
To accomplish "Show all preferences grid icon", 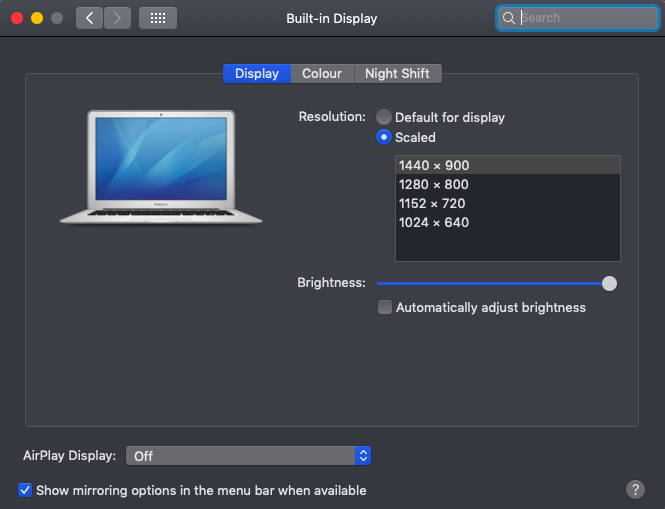I will coord(158,18).
